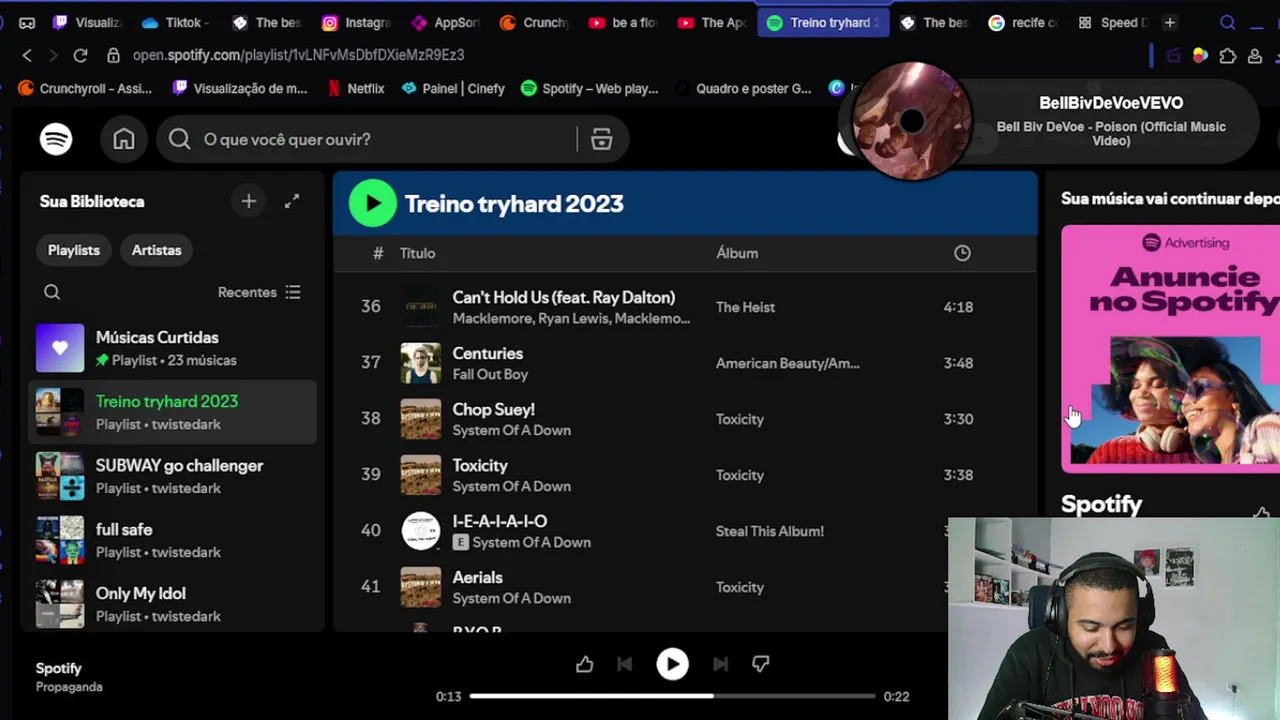Switch to the Crunchyroll browser tab
The height and width of the screenshot is (720, 1280).
pyautogui.click(x=535, y=22)
